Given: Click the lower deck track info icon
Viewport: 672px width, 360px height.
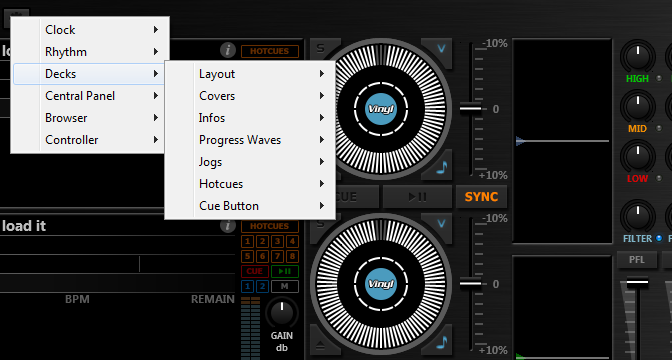Looking at the screenshot, I should (x=228, y=225).
